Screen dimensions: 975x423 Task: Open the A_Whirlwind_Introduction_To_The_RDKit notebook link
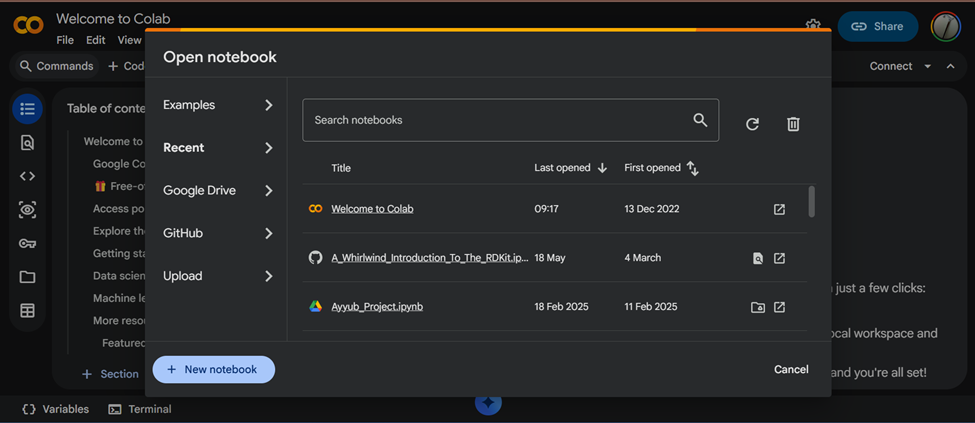[430, 258]
